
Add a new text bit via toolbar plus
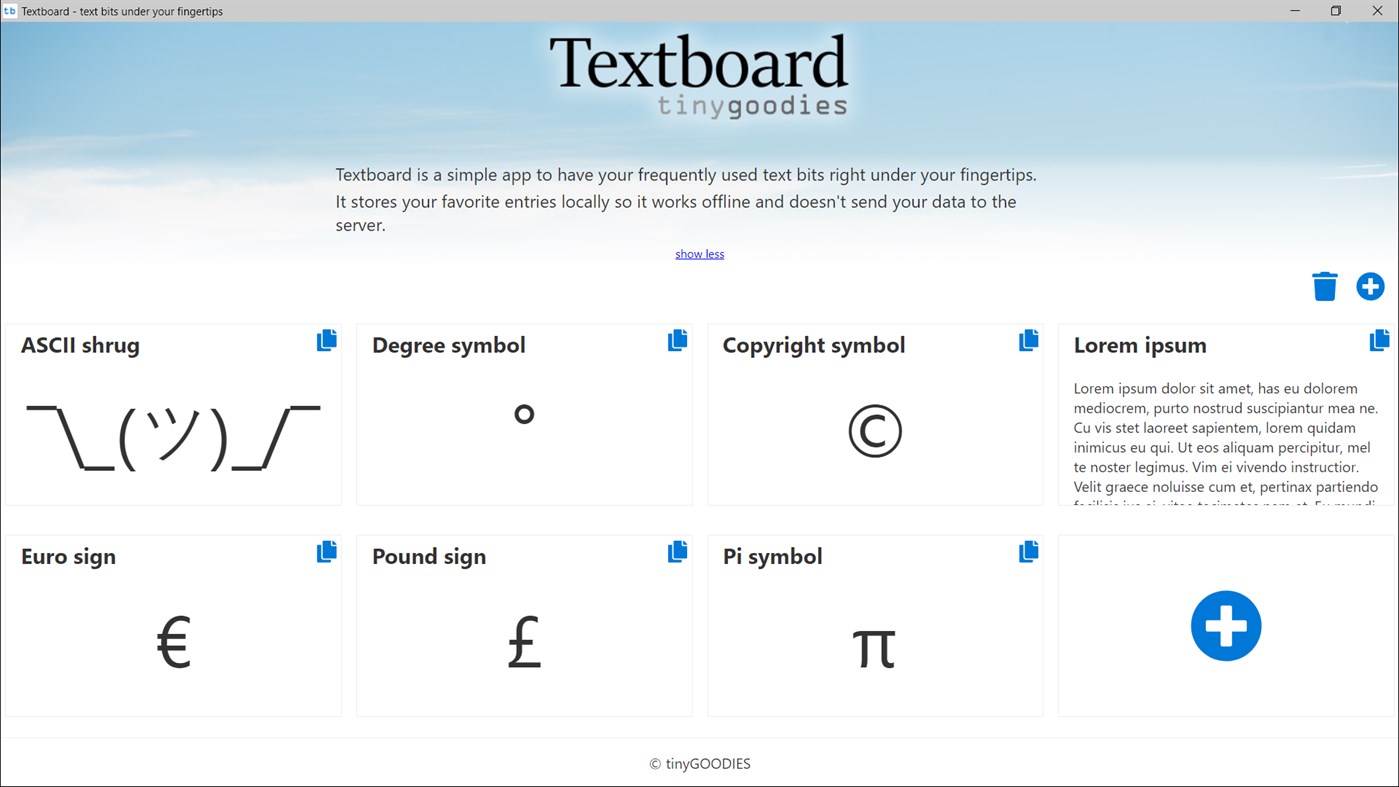click(x=1370, y=286)
